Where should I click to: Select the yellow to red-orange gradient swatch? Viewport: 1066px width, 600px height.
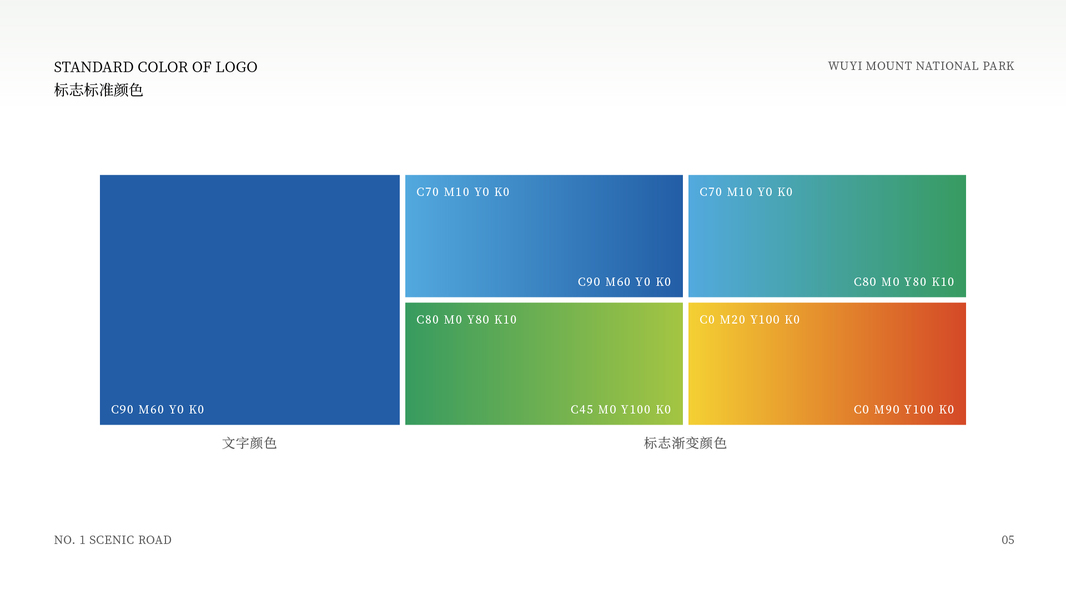pos(827,364)
